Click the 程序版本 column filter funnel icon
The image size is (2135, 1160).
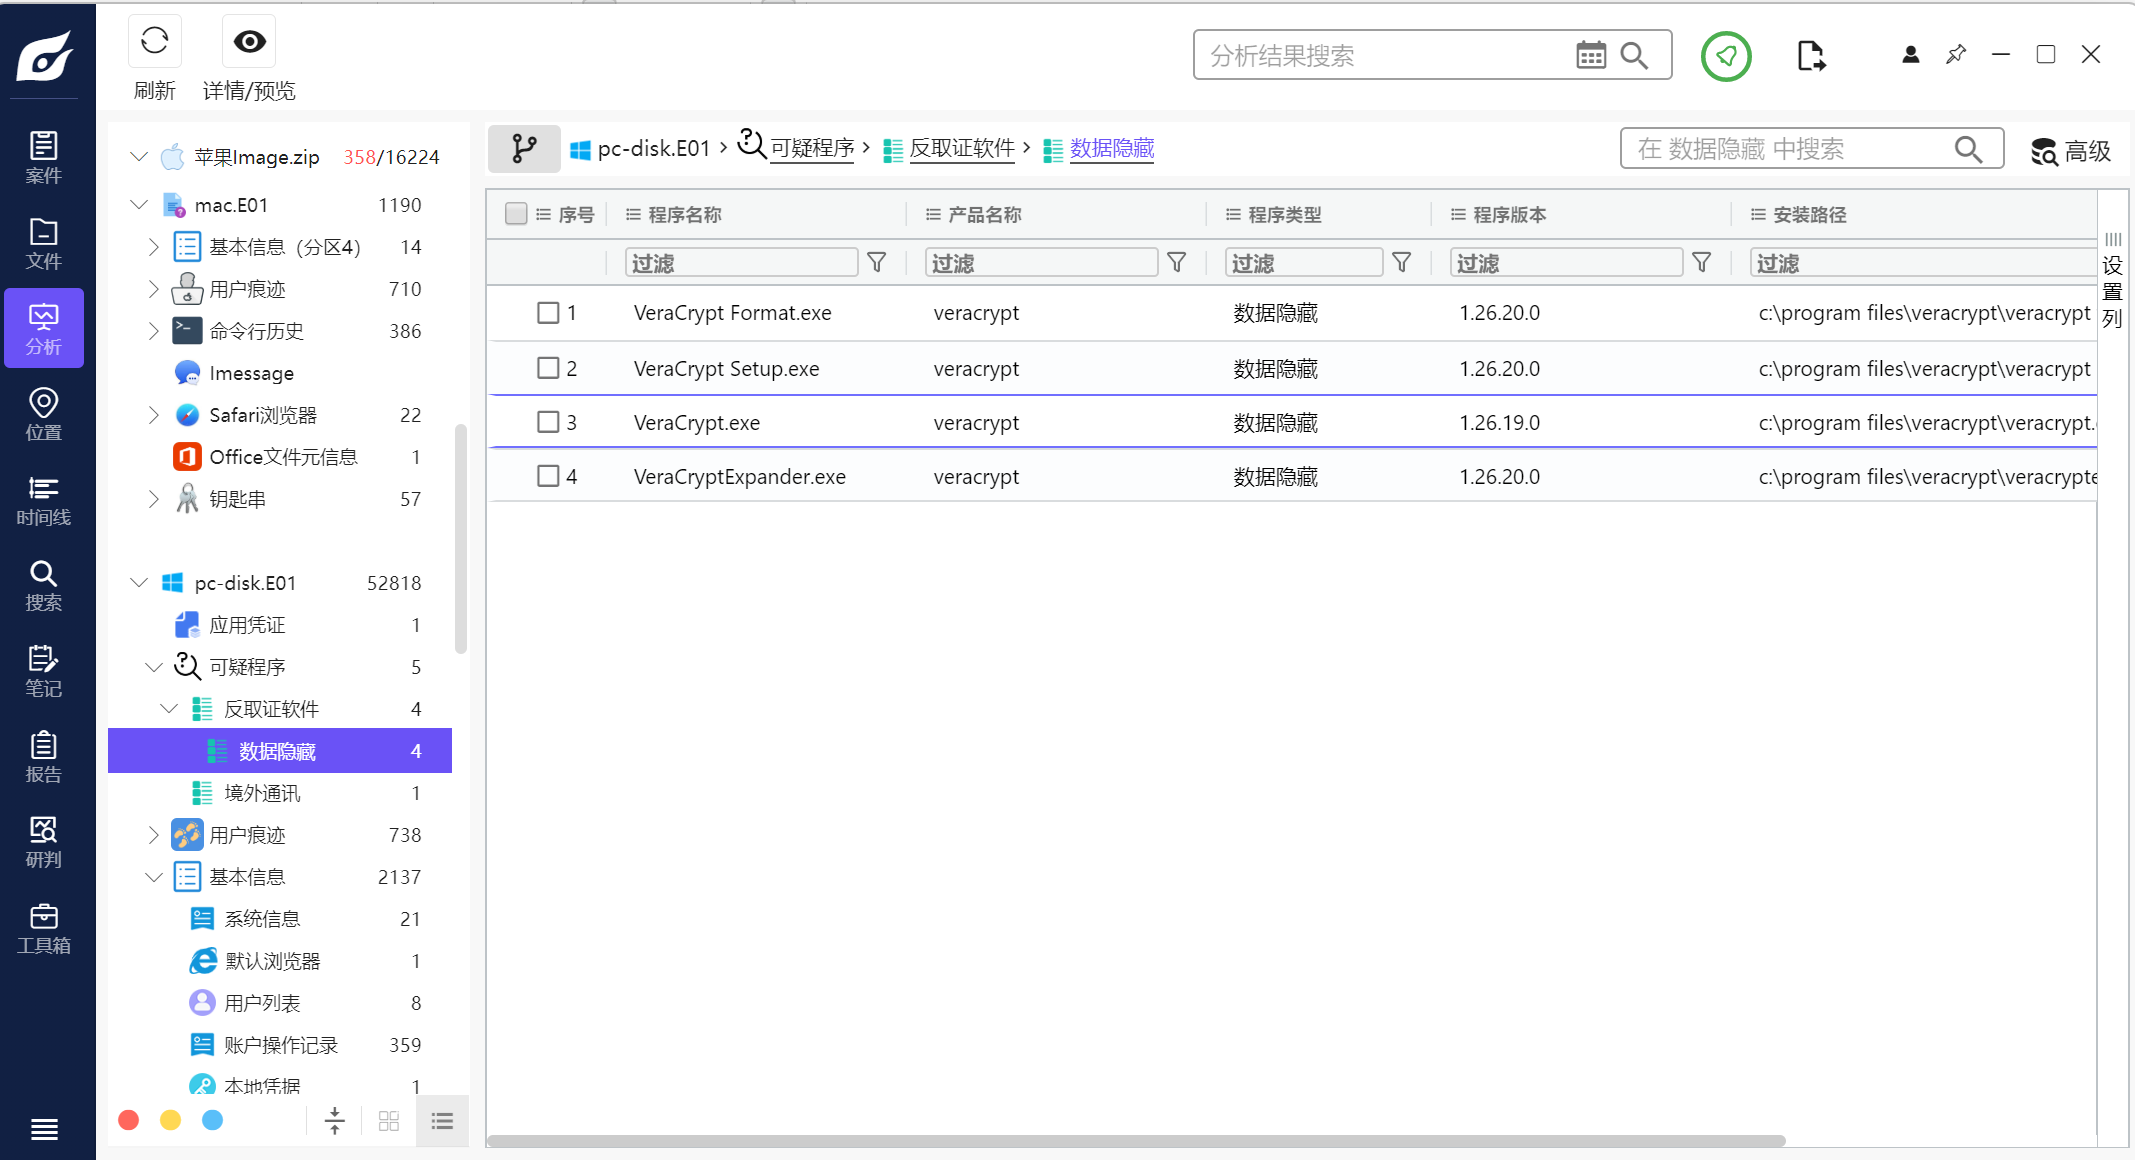tap(1701, 262)
